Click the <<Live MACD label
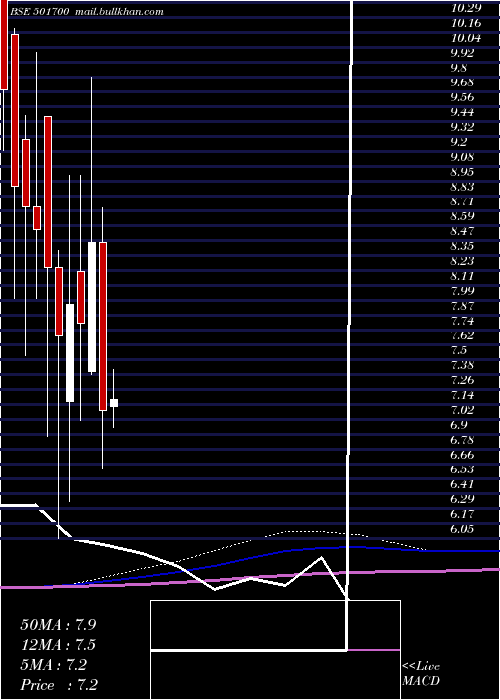 pos(421,673)
